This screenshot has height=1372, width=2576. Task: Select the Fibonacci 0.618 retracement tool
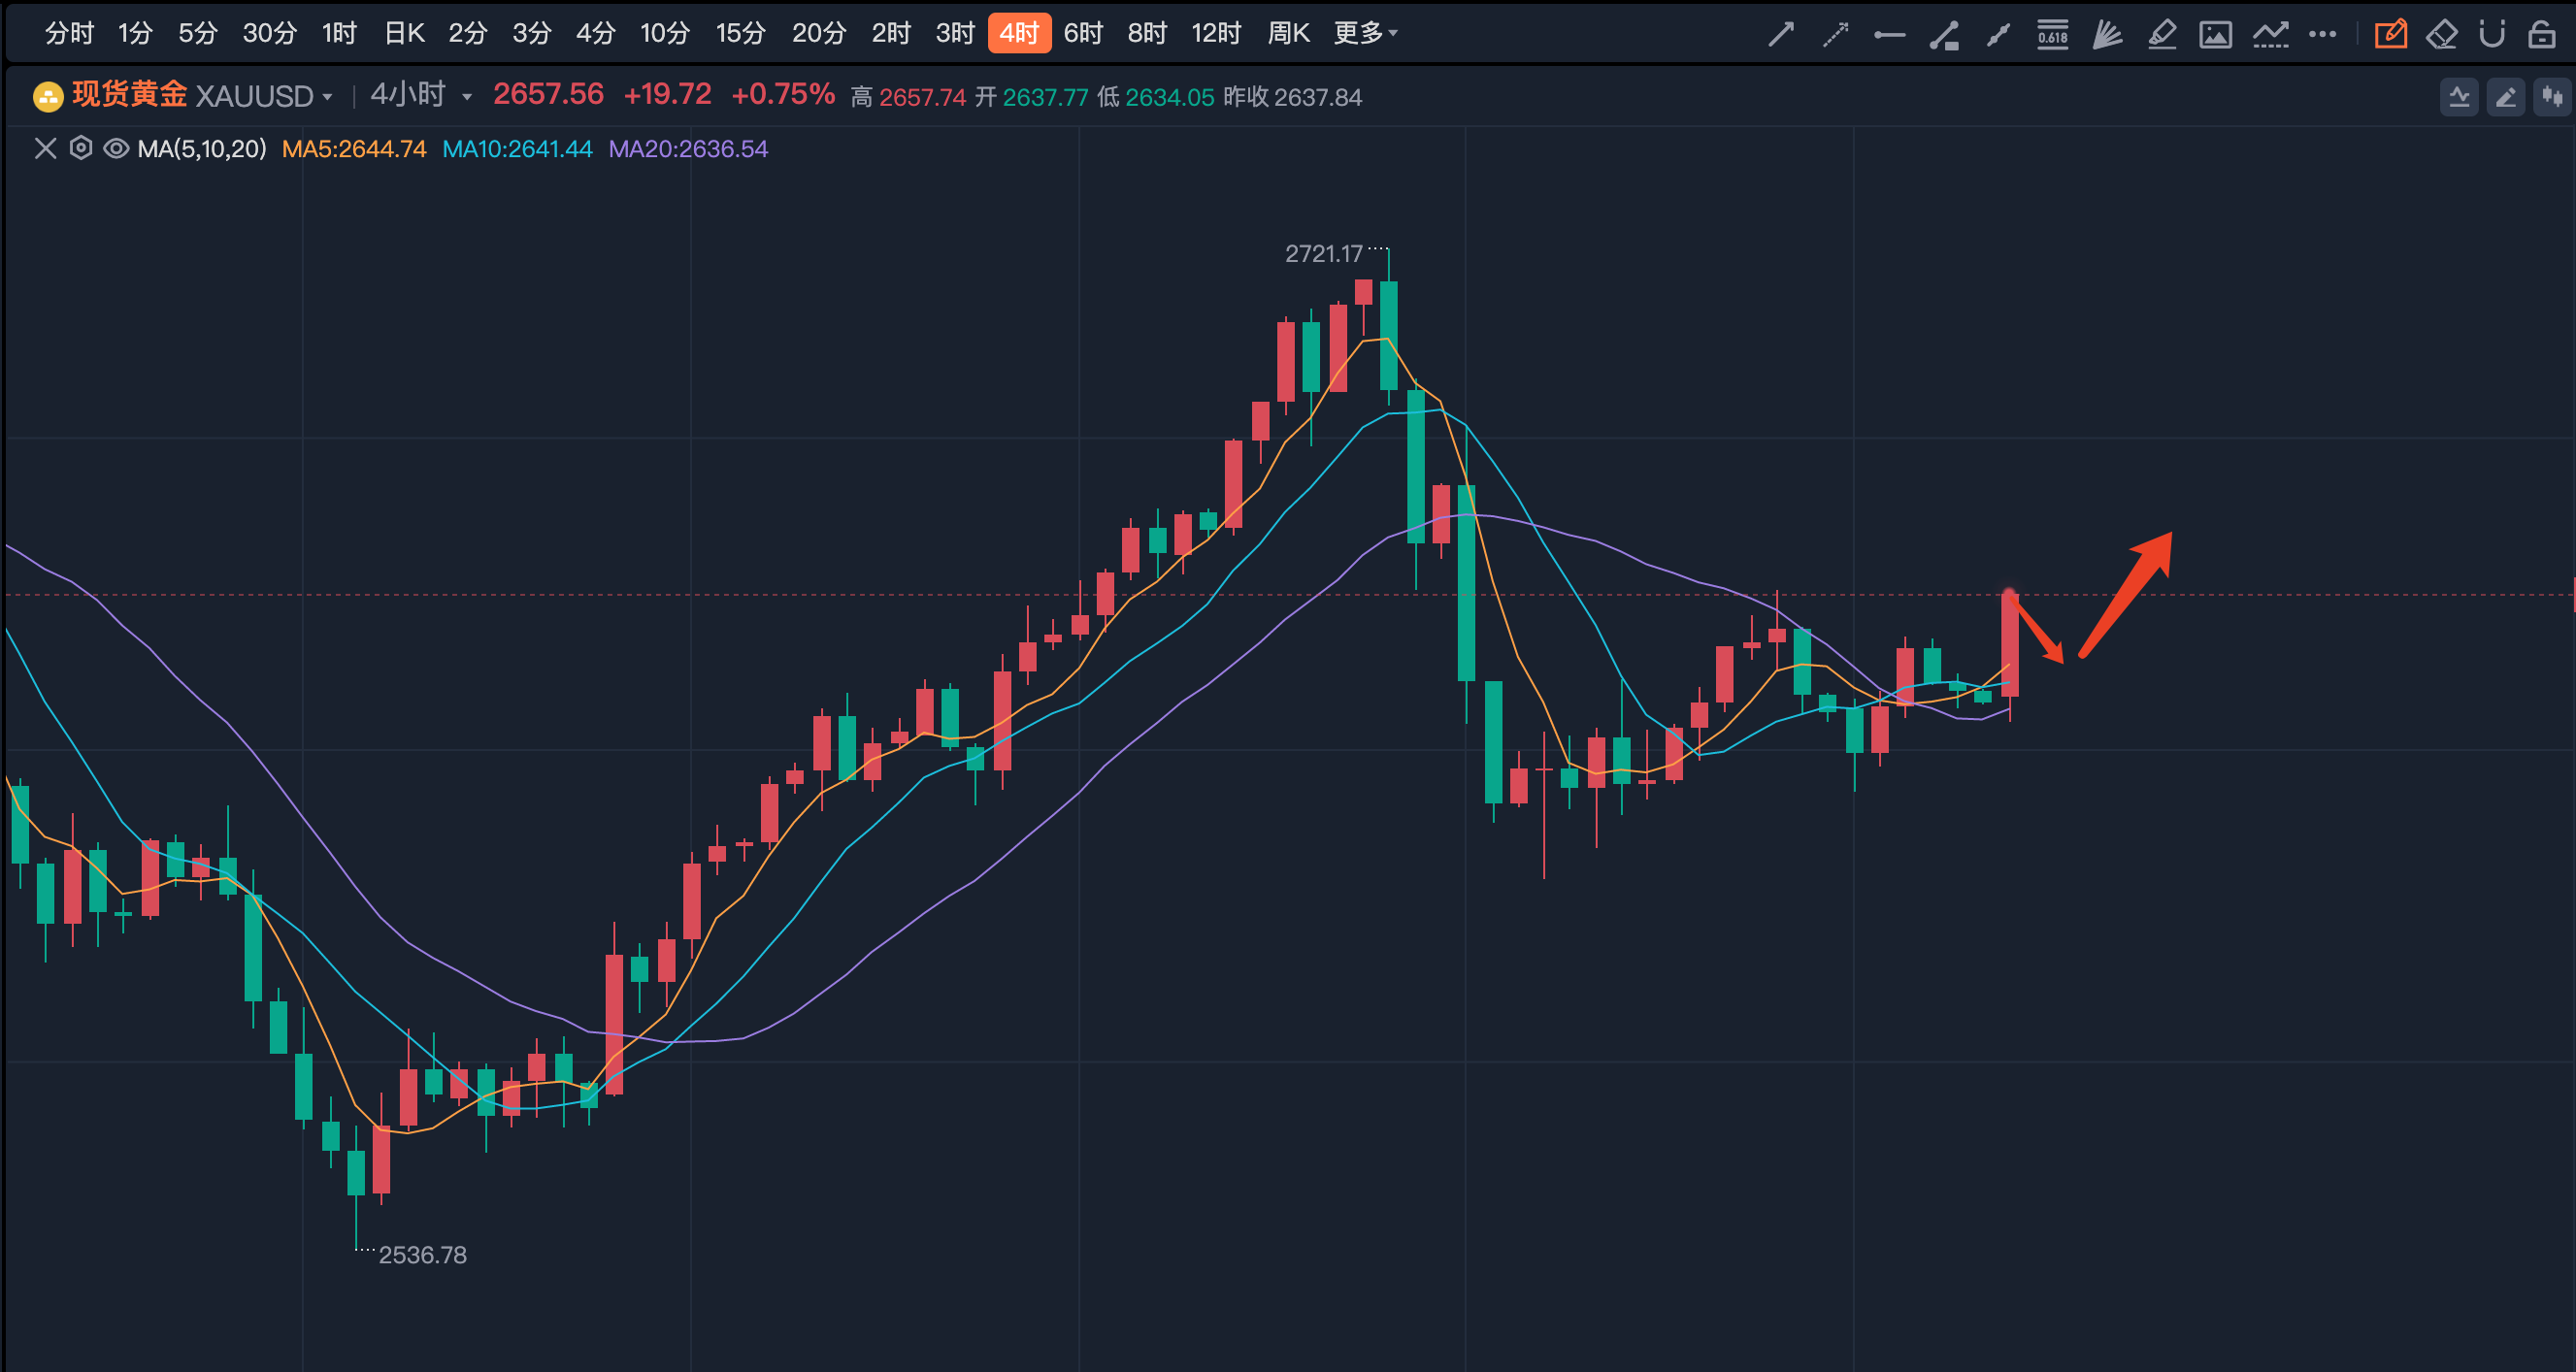(x=2052, y=35)
